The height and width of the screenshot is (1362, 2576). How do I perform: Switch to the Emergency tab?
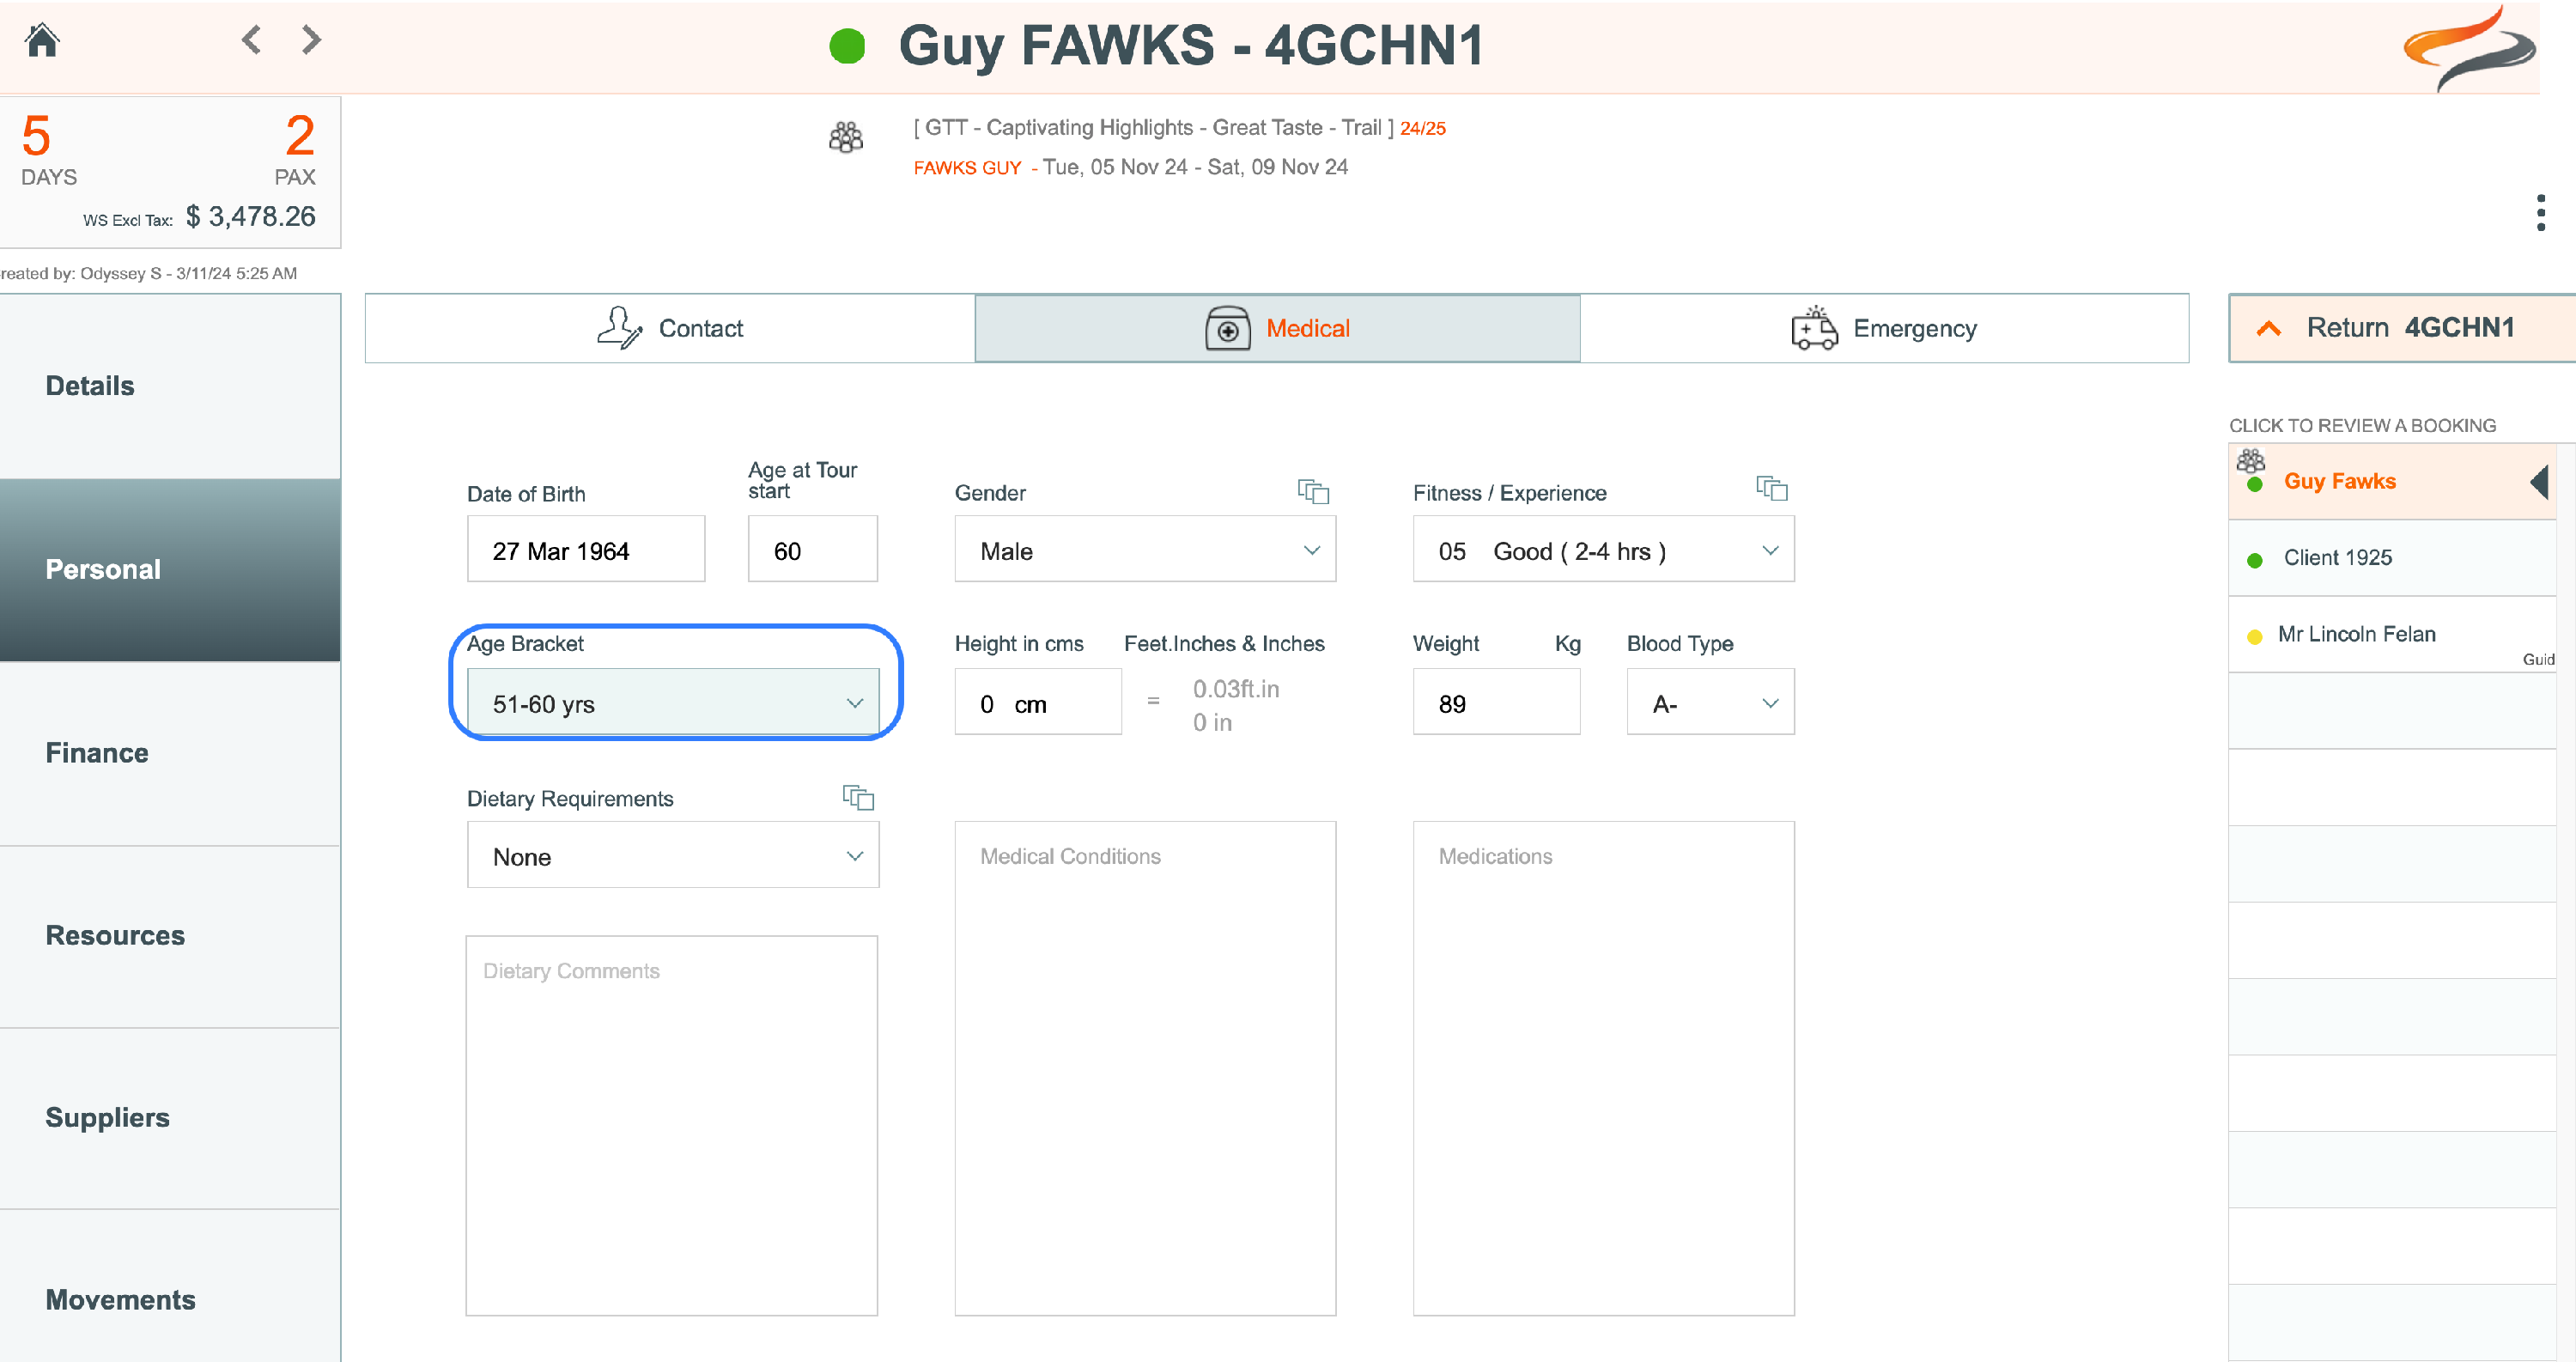point(1884,328)
